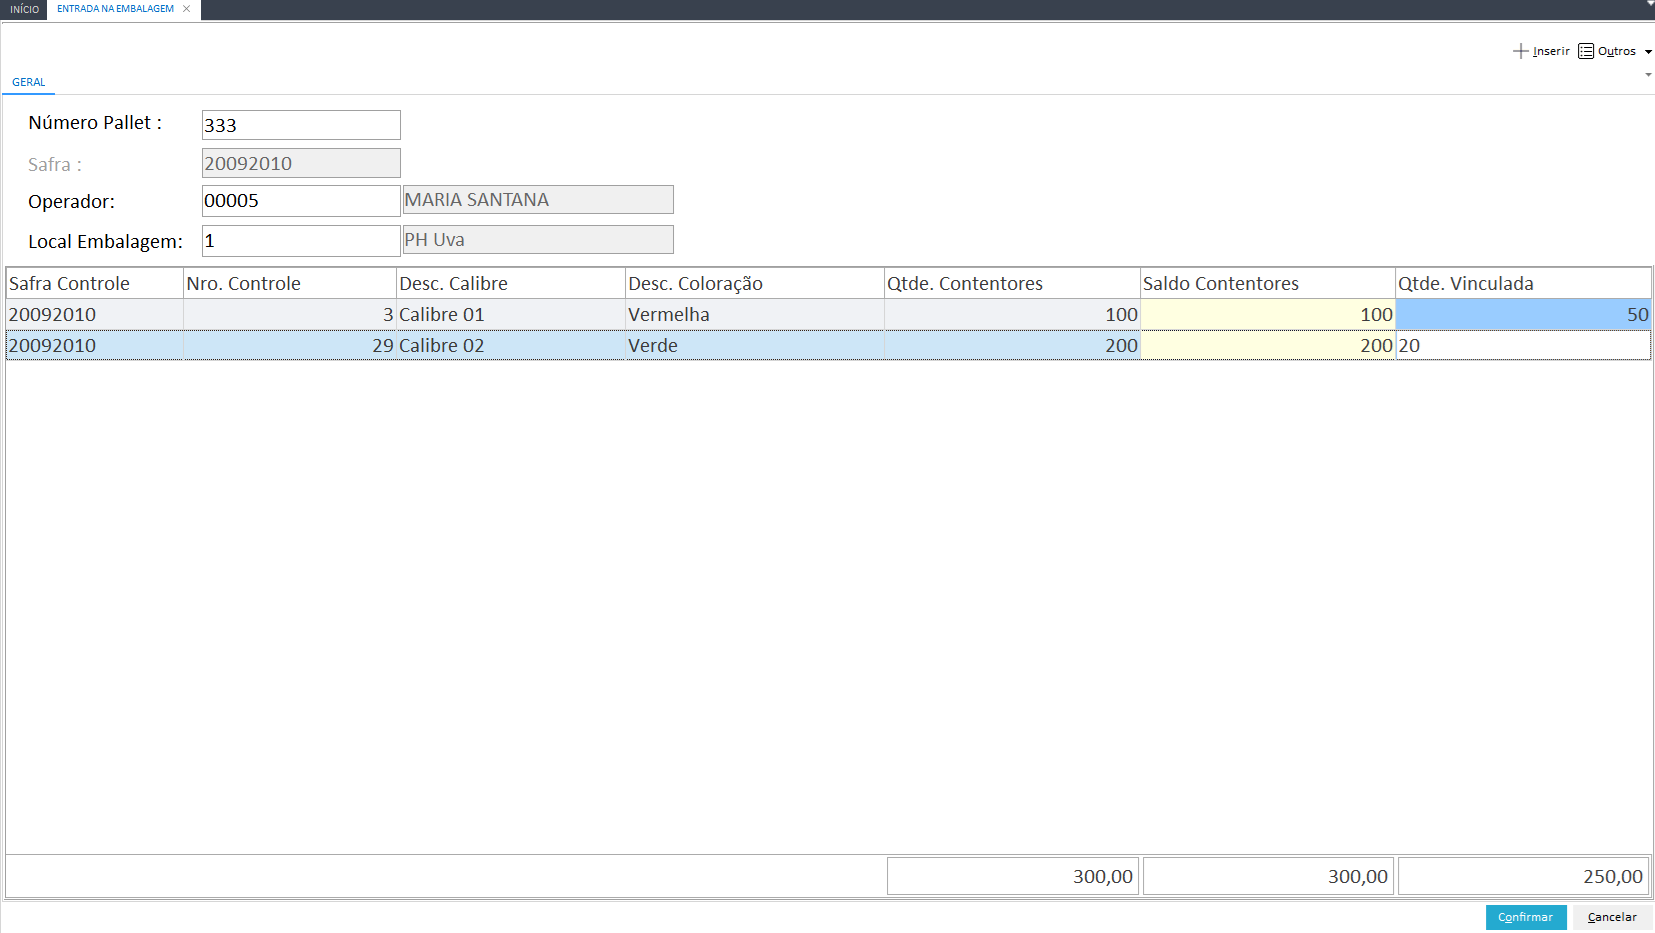1655x933 pixels.
Task: Focus the Número Pallet field
Action: [x=301, y=125]
